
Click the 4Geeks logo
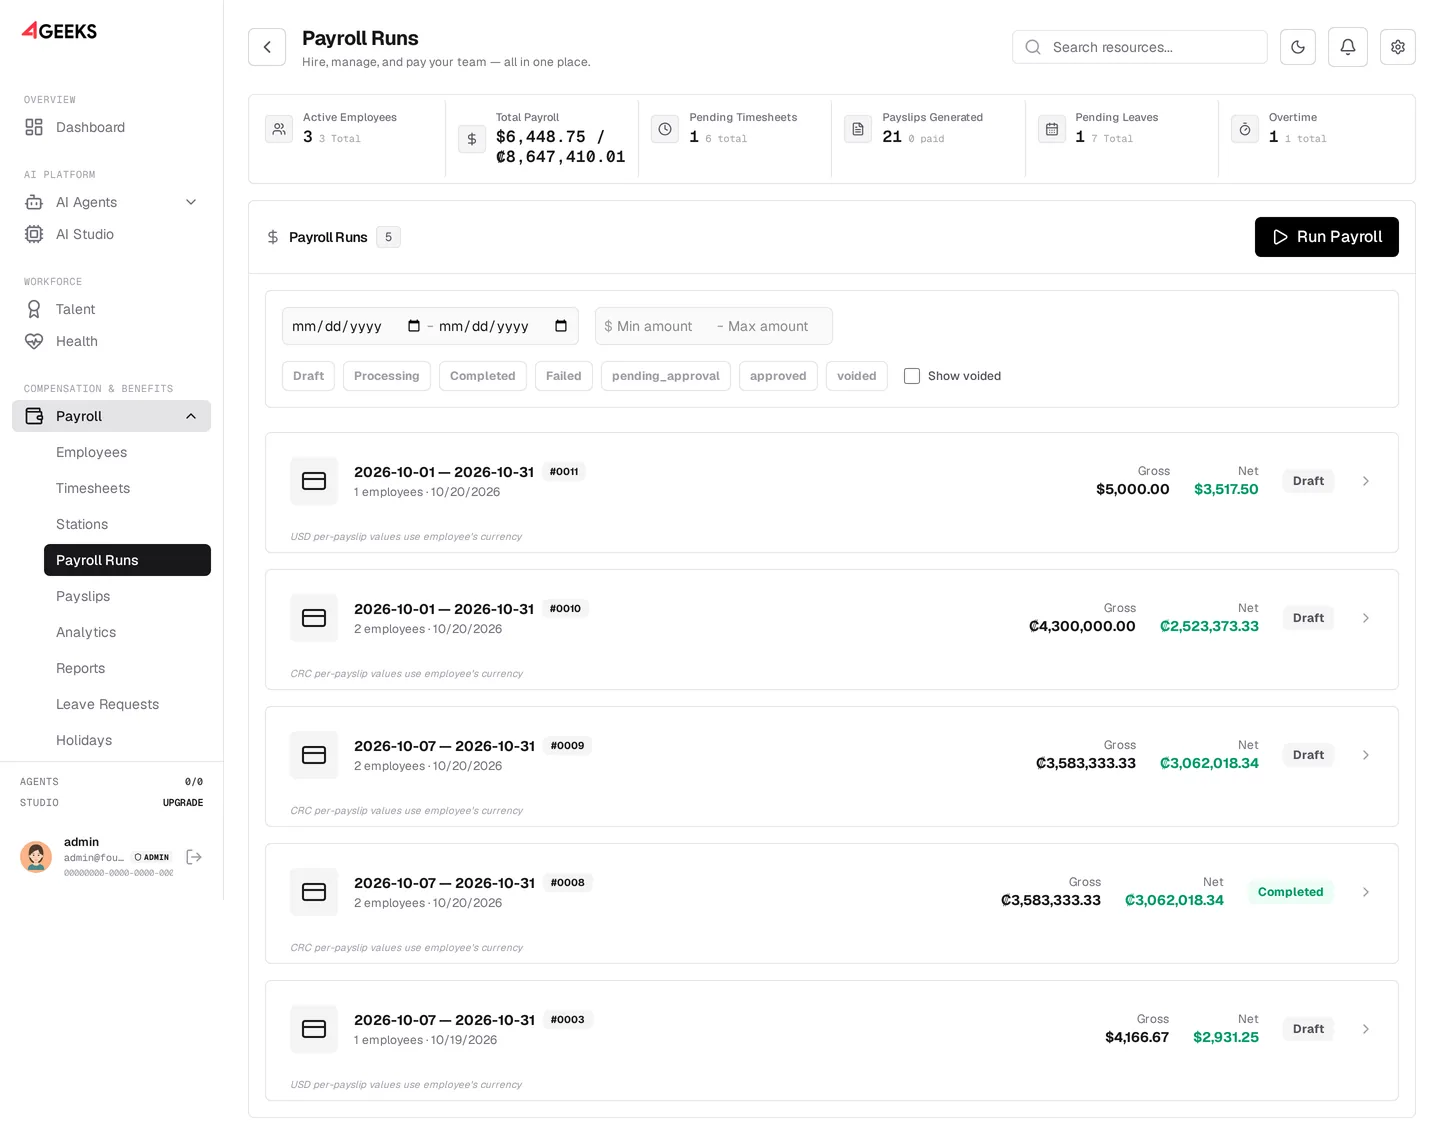pyautogui.click(x=60, y=31)
